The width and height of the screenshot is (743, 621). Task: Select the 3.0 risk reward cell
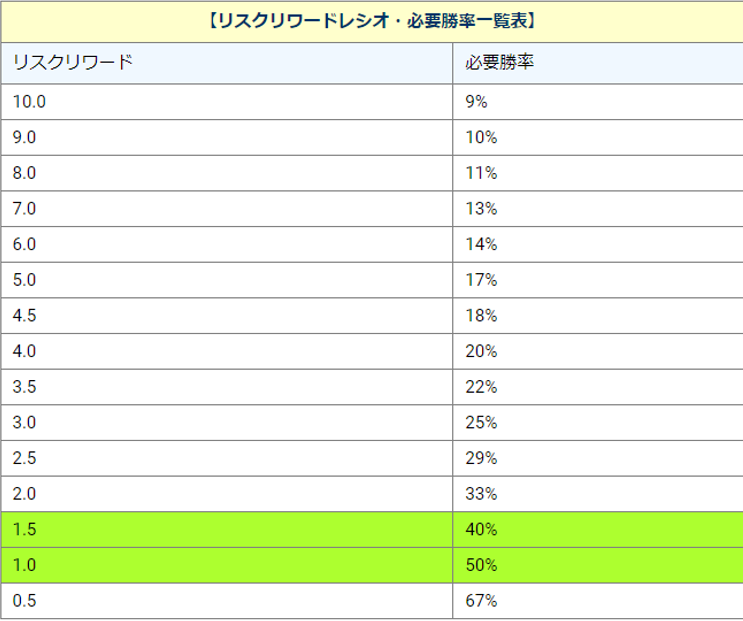pyautogui.click(x=26, y=422)
